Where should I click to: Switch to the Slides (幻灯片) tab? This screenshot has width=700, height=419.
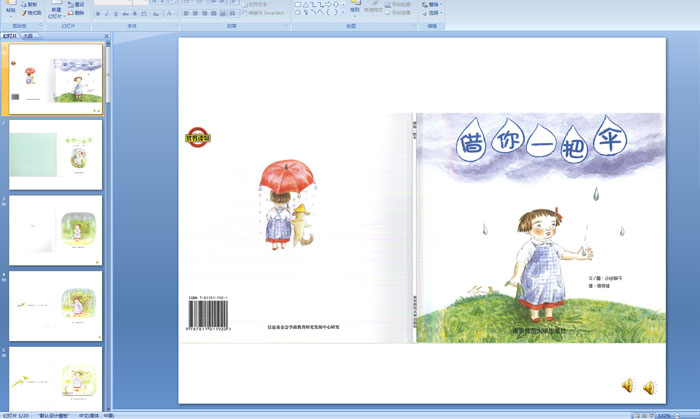click(x=10, y=36)
